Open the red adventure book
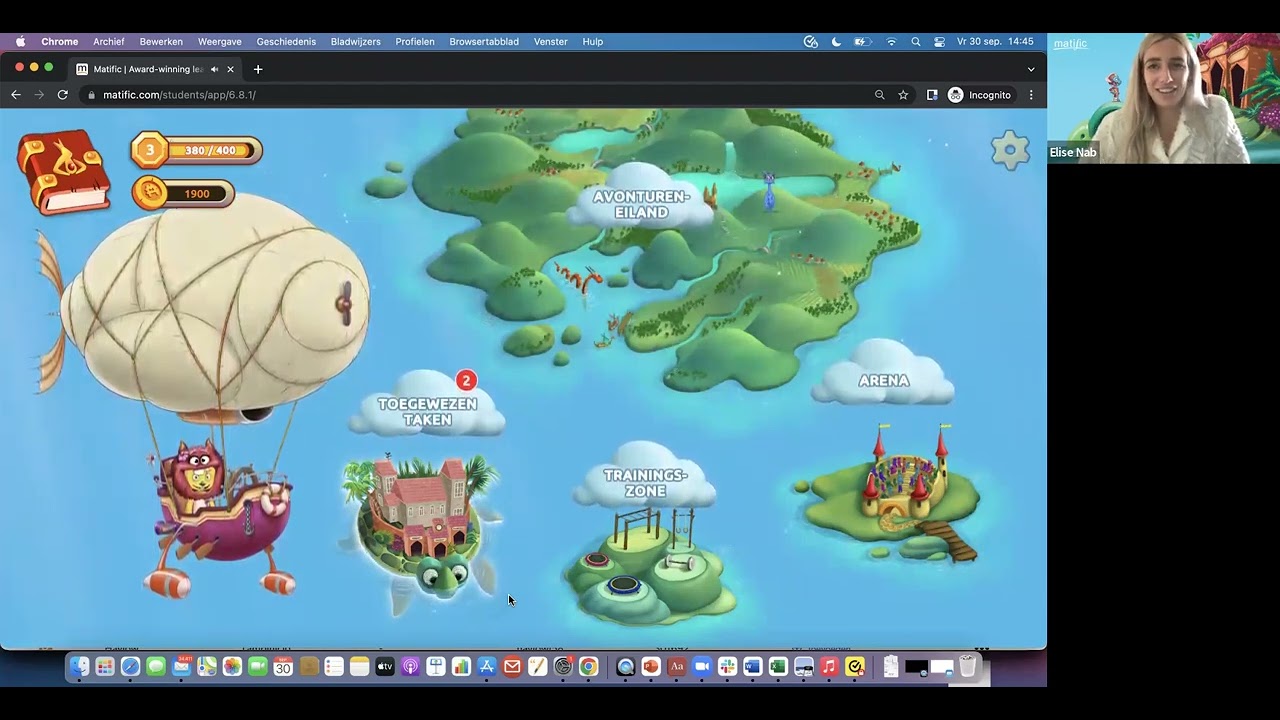The height and width of the screenshot is (720, 1280). (64, 171)
